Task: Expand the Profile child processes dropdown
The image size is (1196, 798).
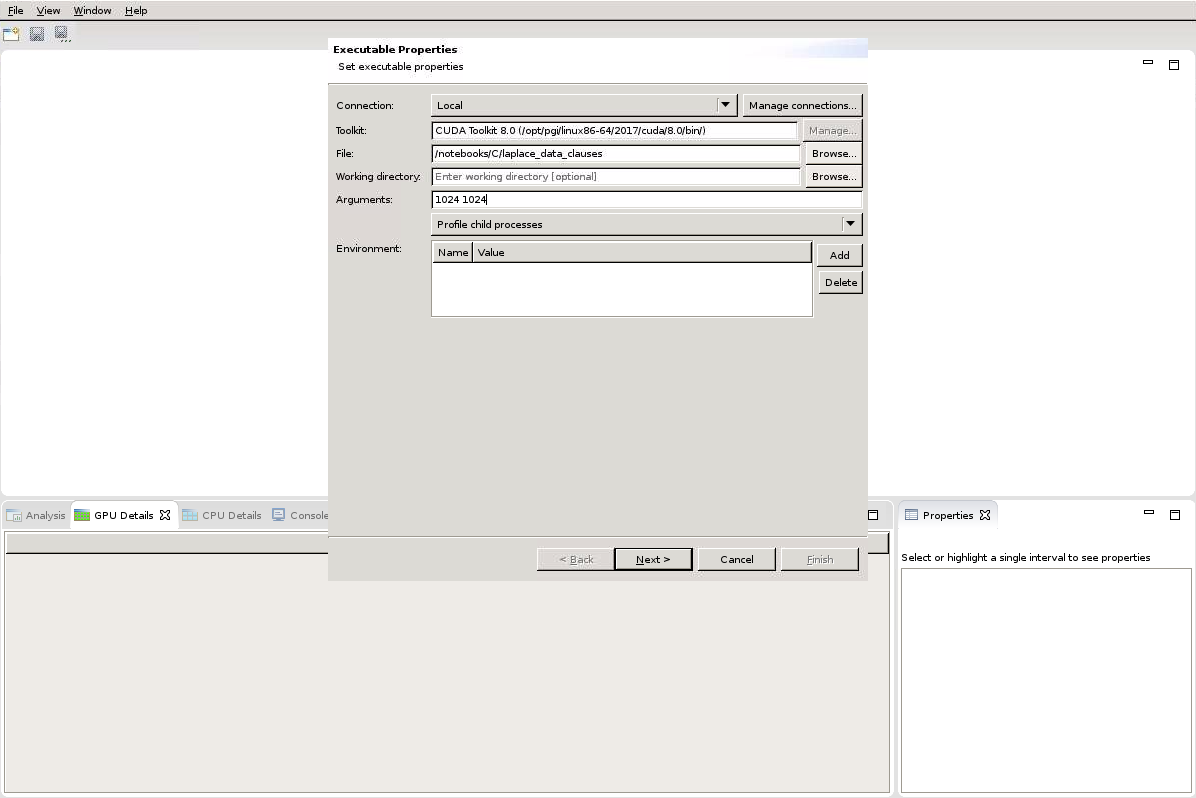Action: pos(850,224)
